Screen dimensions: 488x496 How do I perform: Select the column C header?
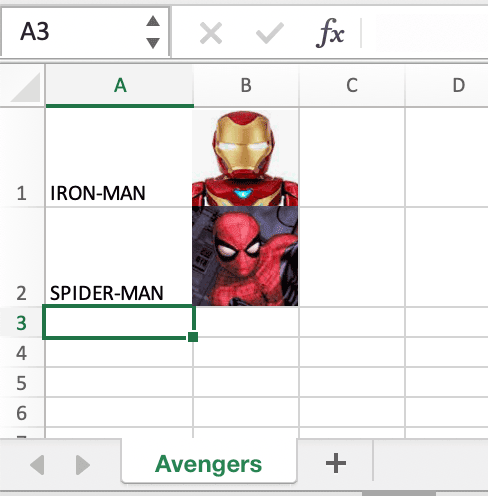click(352, 86)
